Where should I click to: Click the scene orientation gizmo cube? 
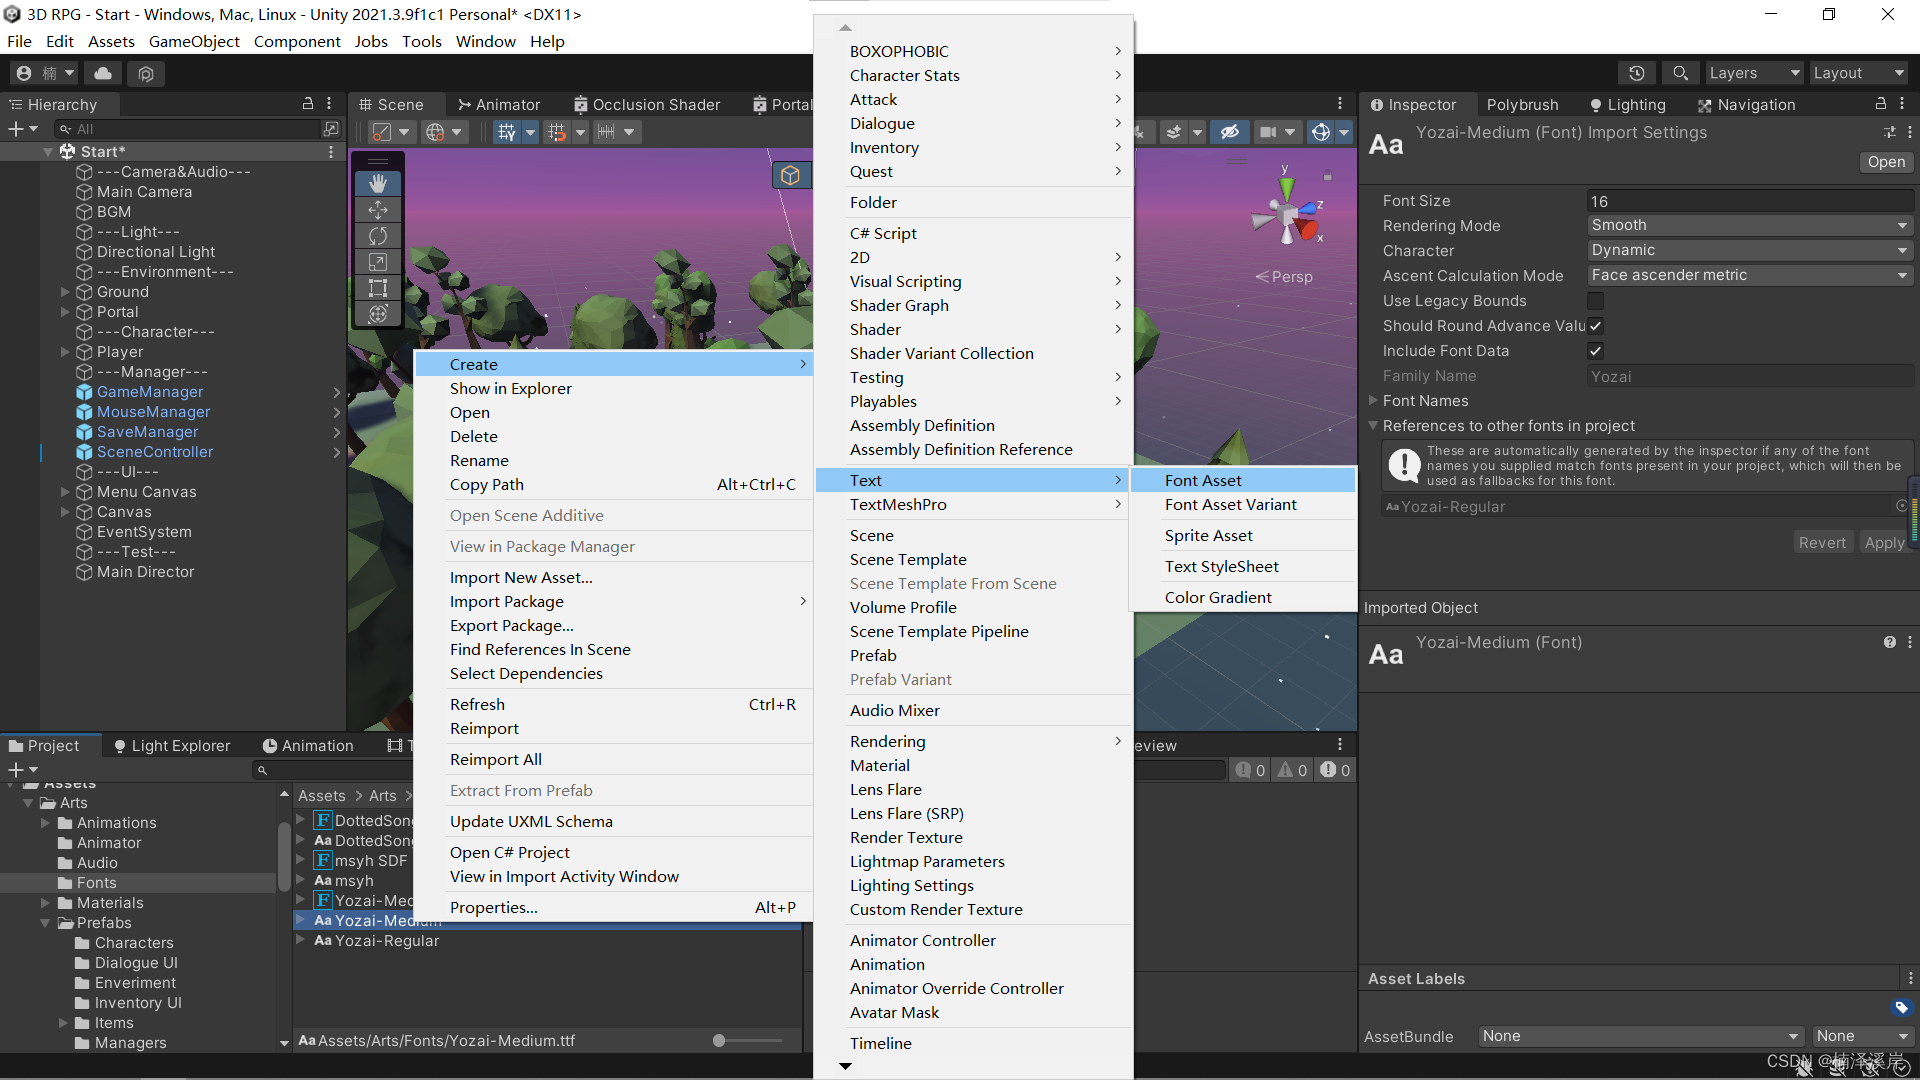point(1287,213)
